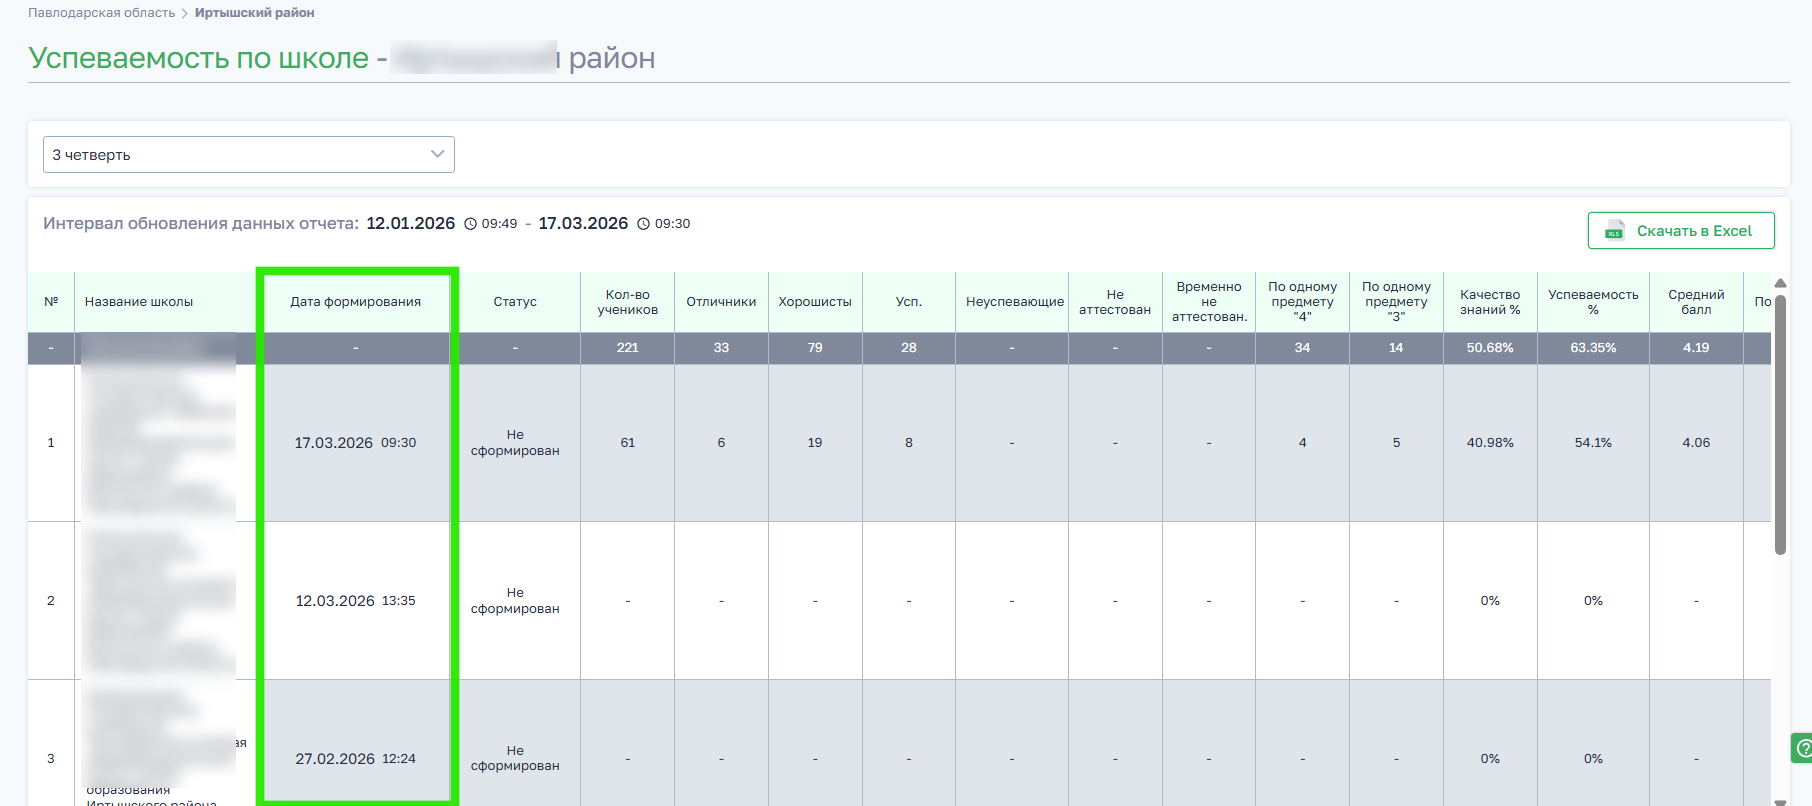1812x806 pixels.
Task: Click the Статус column header
Action: click(x=515, y=302)
